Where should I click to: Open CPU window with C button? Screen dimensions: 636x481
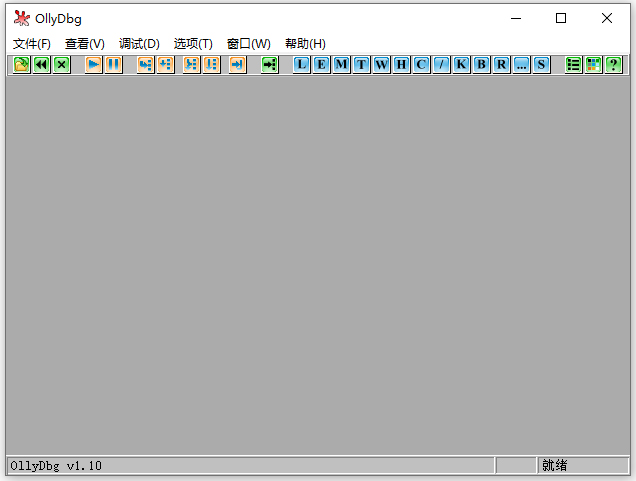click(x=421, y=65)
